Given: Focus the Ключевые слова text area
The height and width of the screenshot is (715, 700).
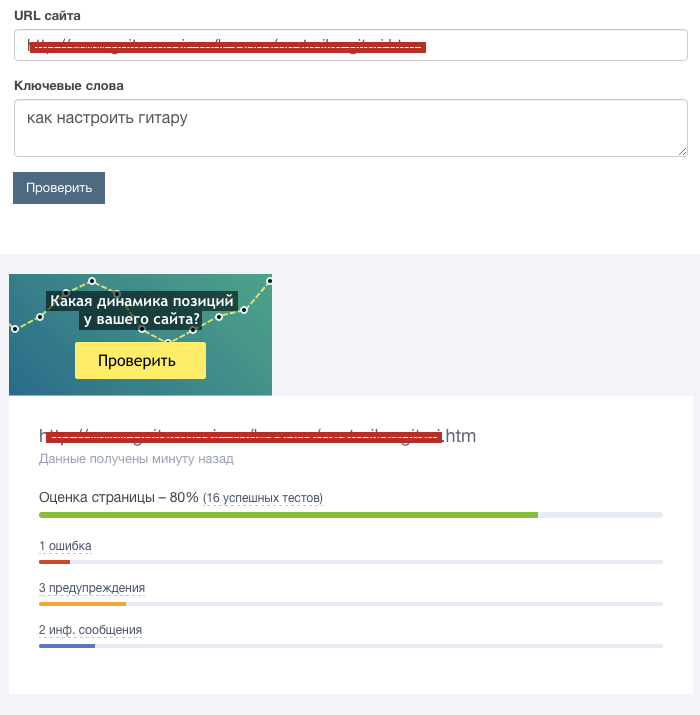Looking at the screenshot, I should tap(350, 128).
